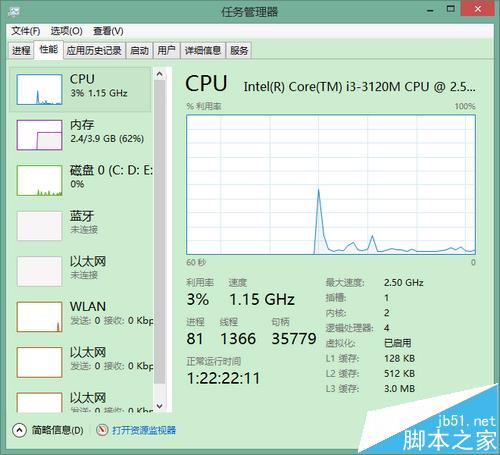
Task: Collapse with the 简略信息(D) chevron icon
Action: [19, 430]
